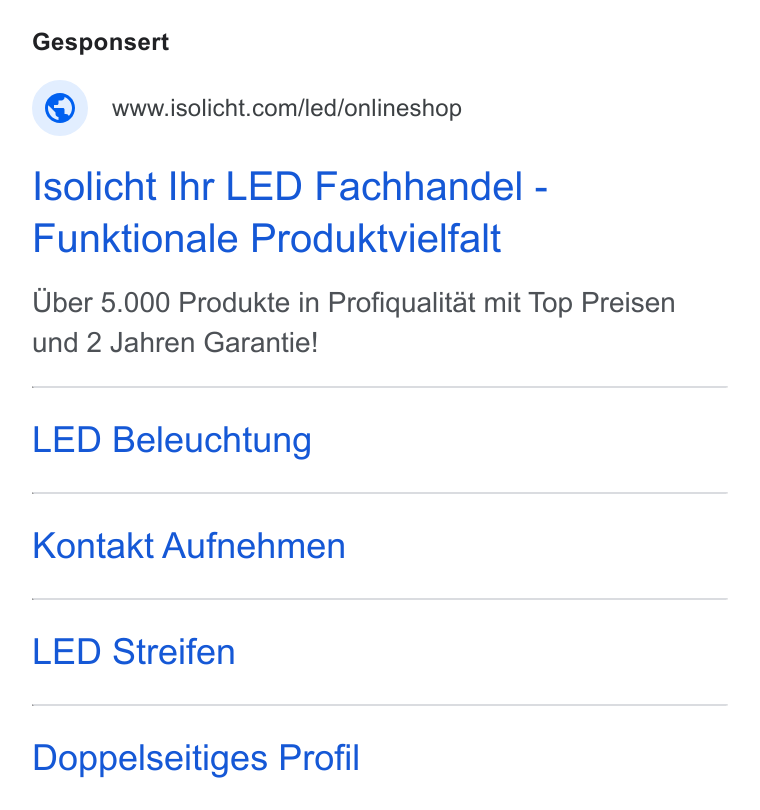Click the 'Funktionale Produktvielfalt' headline line

tap(267, 238)
